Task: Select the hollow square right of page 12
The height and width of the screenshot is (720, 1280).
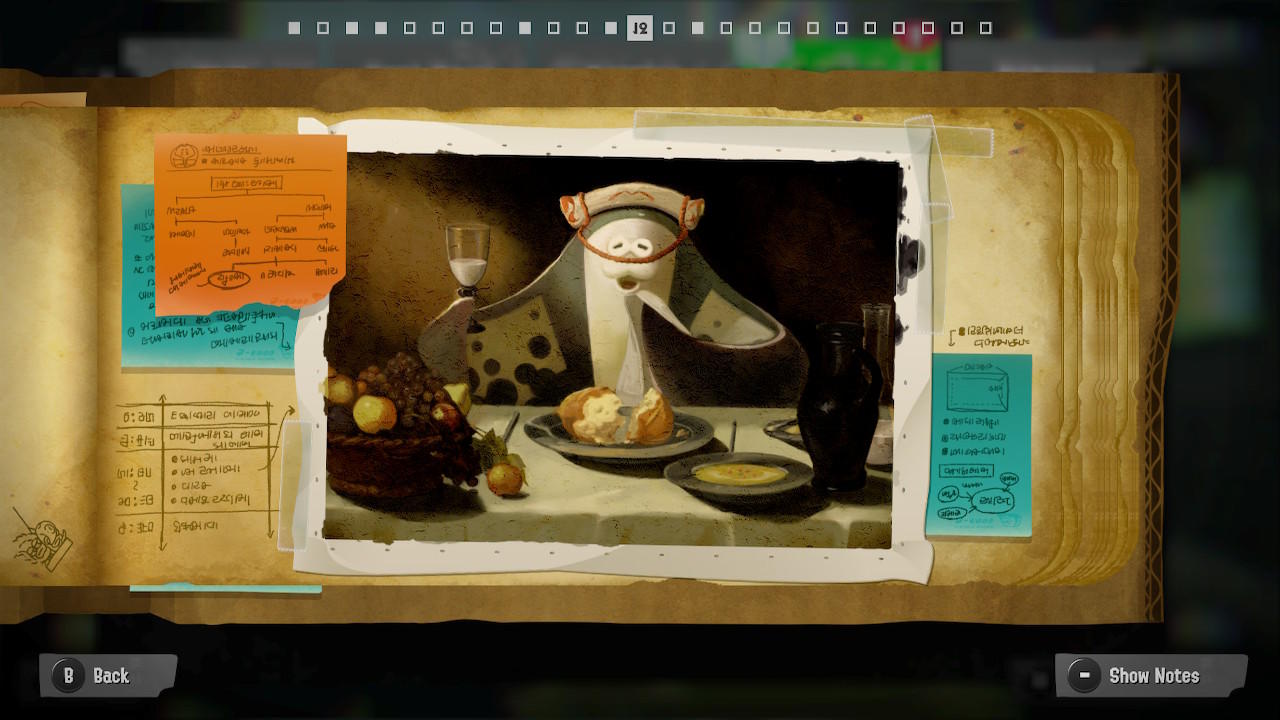Action: click(x=669, y=28)
